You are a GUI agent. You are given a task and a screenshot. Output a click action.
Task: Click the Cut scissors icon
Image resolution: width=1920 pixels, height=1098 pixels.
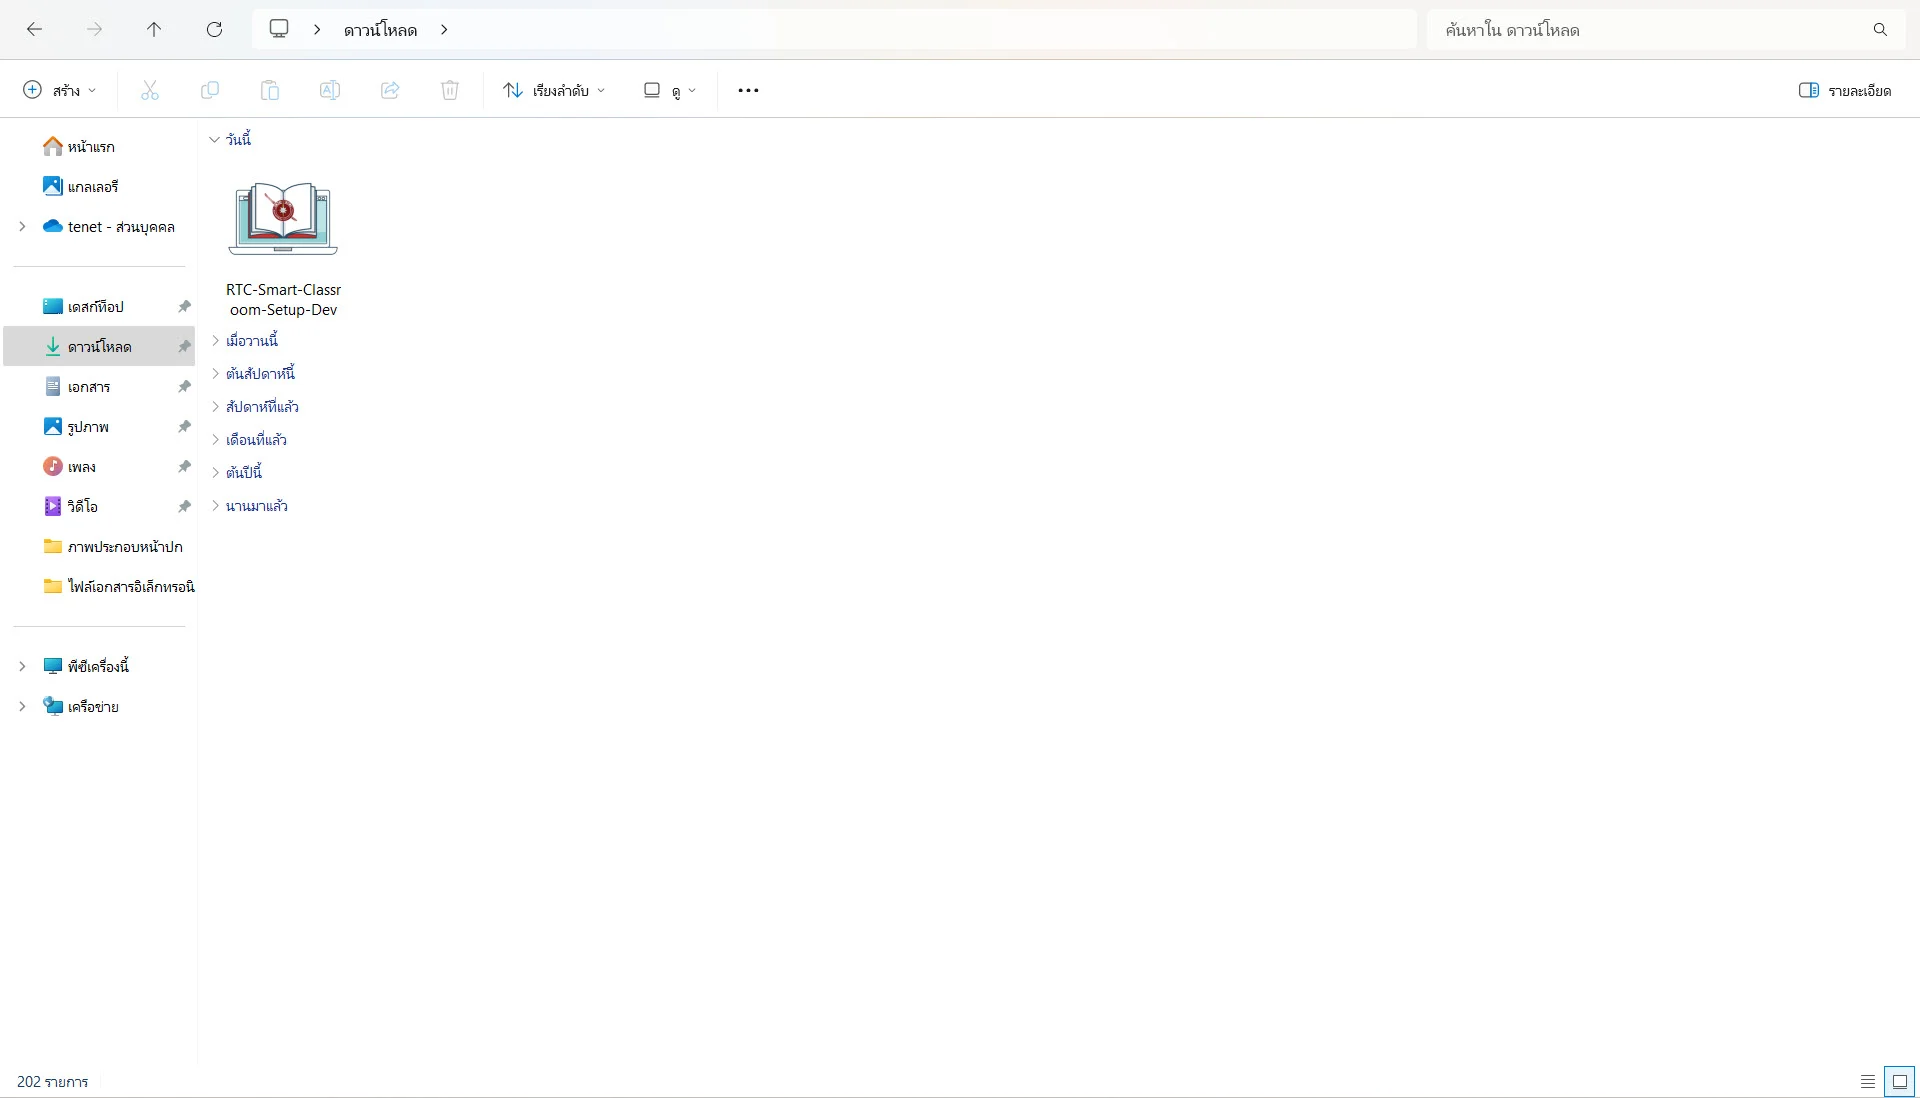click(x=150, y=90)
